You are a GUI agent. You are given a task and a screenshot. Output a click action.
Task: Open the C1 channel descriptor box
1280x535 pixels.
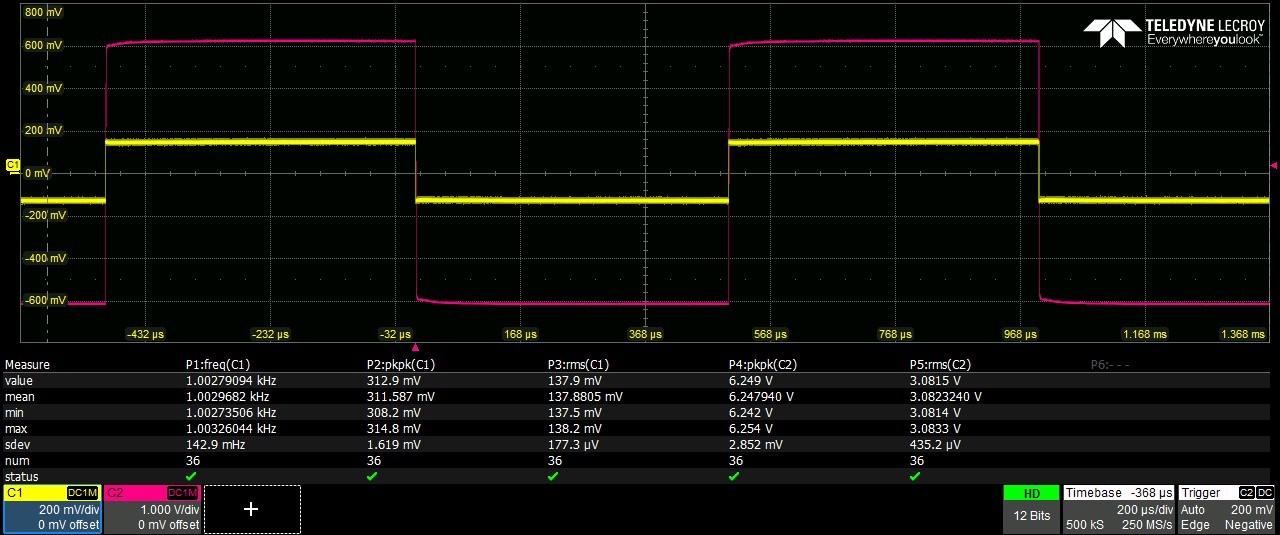coord(52,509)
